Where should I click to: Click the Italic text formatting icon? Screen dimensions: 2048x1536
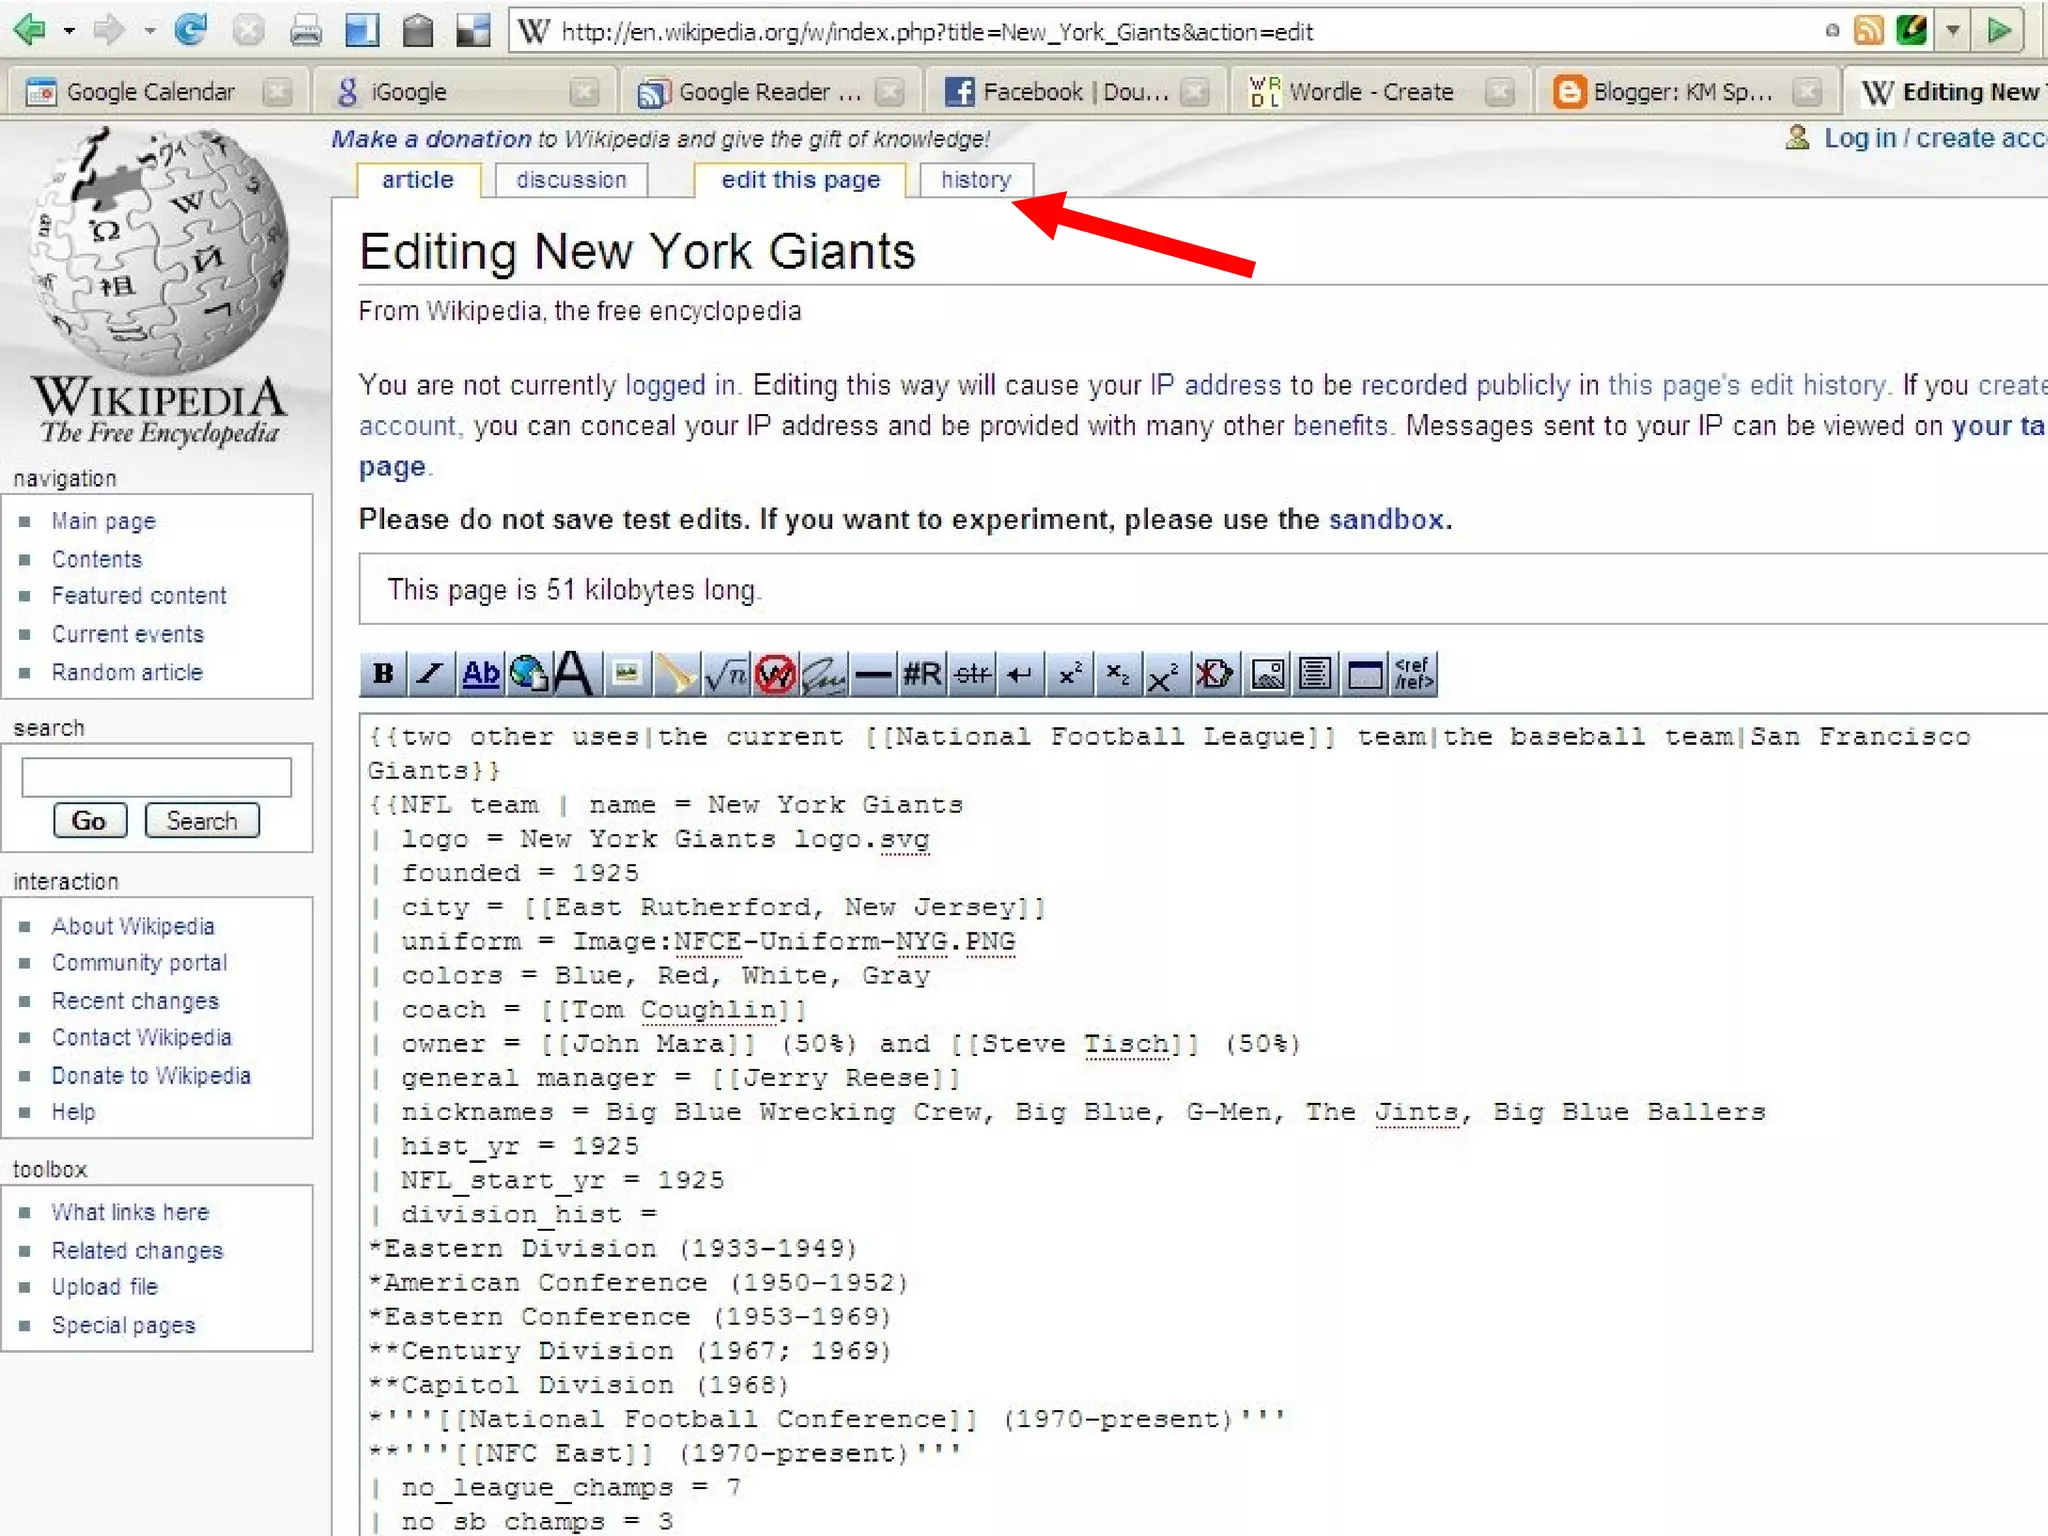click(x=431, y=674)
